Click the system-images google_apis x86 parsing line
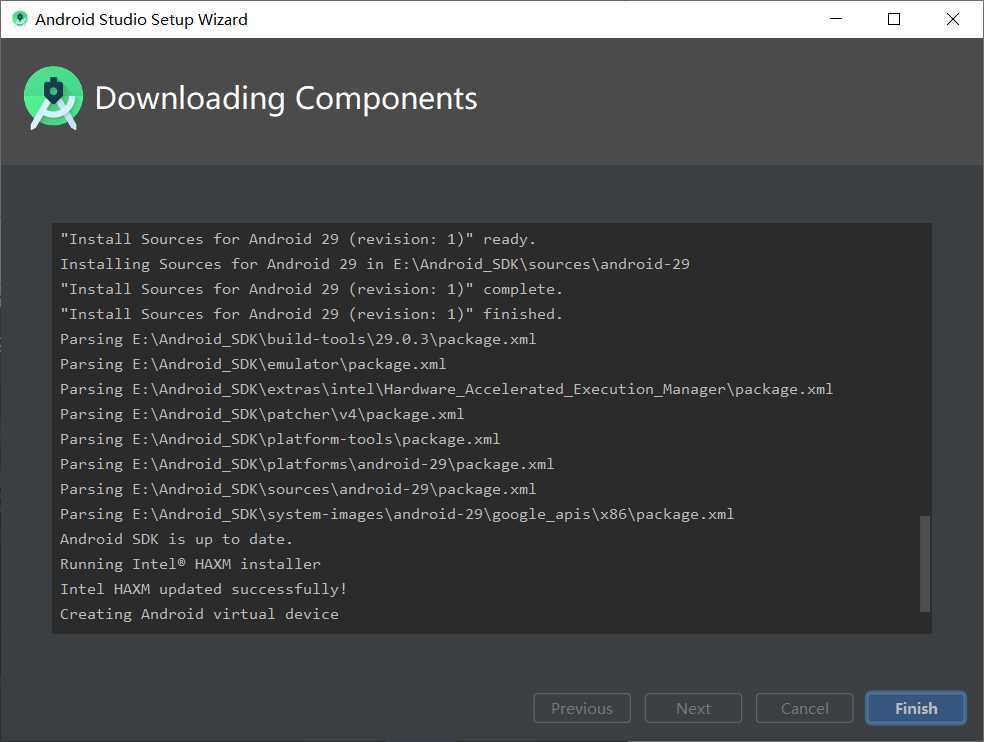The height and width of the screenshot is (742, 984). click(x=397, y=514)
